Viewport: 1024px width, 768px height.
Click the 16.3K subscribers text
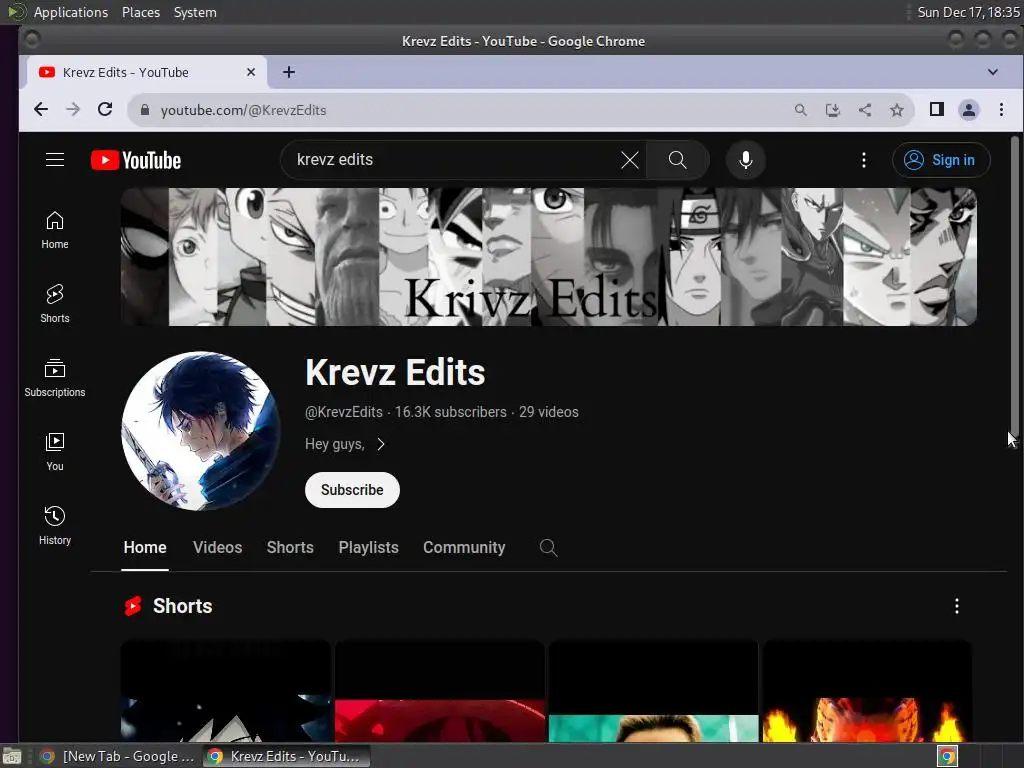pyautogui.click(x=451, y=412)
